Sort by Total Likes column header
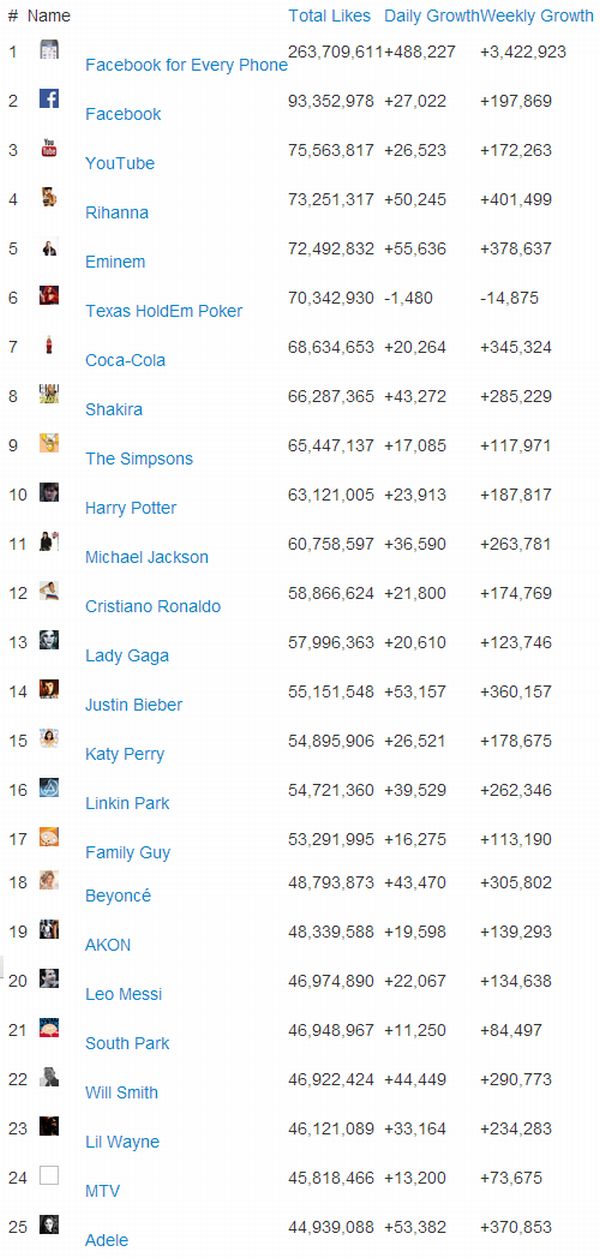Image resolution: width=600 pixels, height=1258 pixels. pyautogui.click(x=329, y=16)
